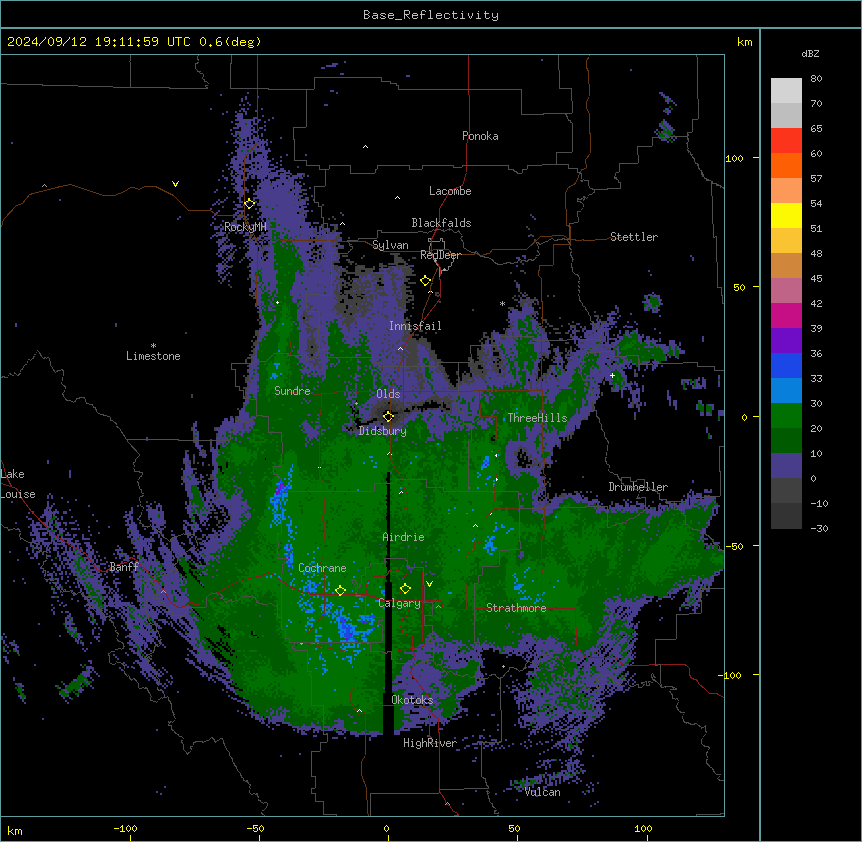This screenshot has height=842, width=862.
Task: Click the -50 tick label on bottom axis
Action: (x=255, y=828)
